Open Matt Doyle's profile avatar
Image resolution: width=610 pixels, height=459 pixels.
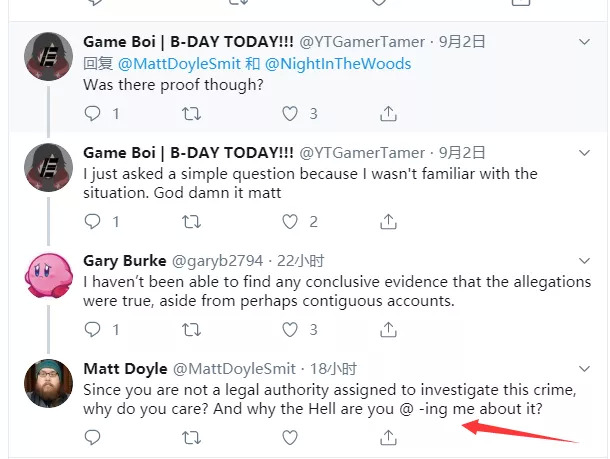click(47, 383)
